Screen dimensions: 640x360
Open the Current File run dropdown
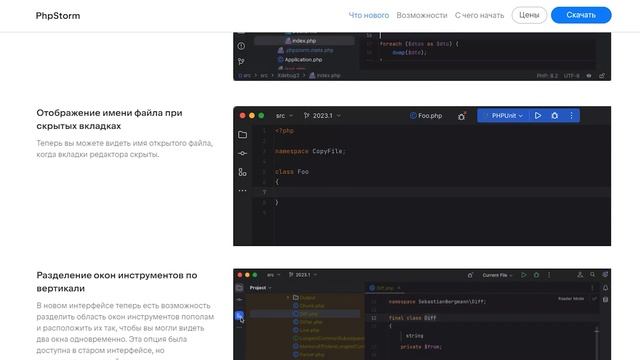coord(497,275)
